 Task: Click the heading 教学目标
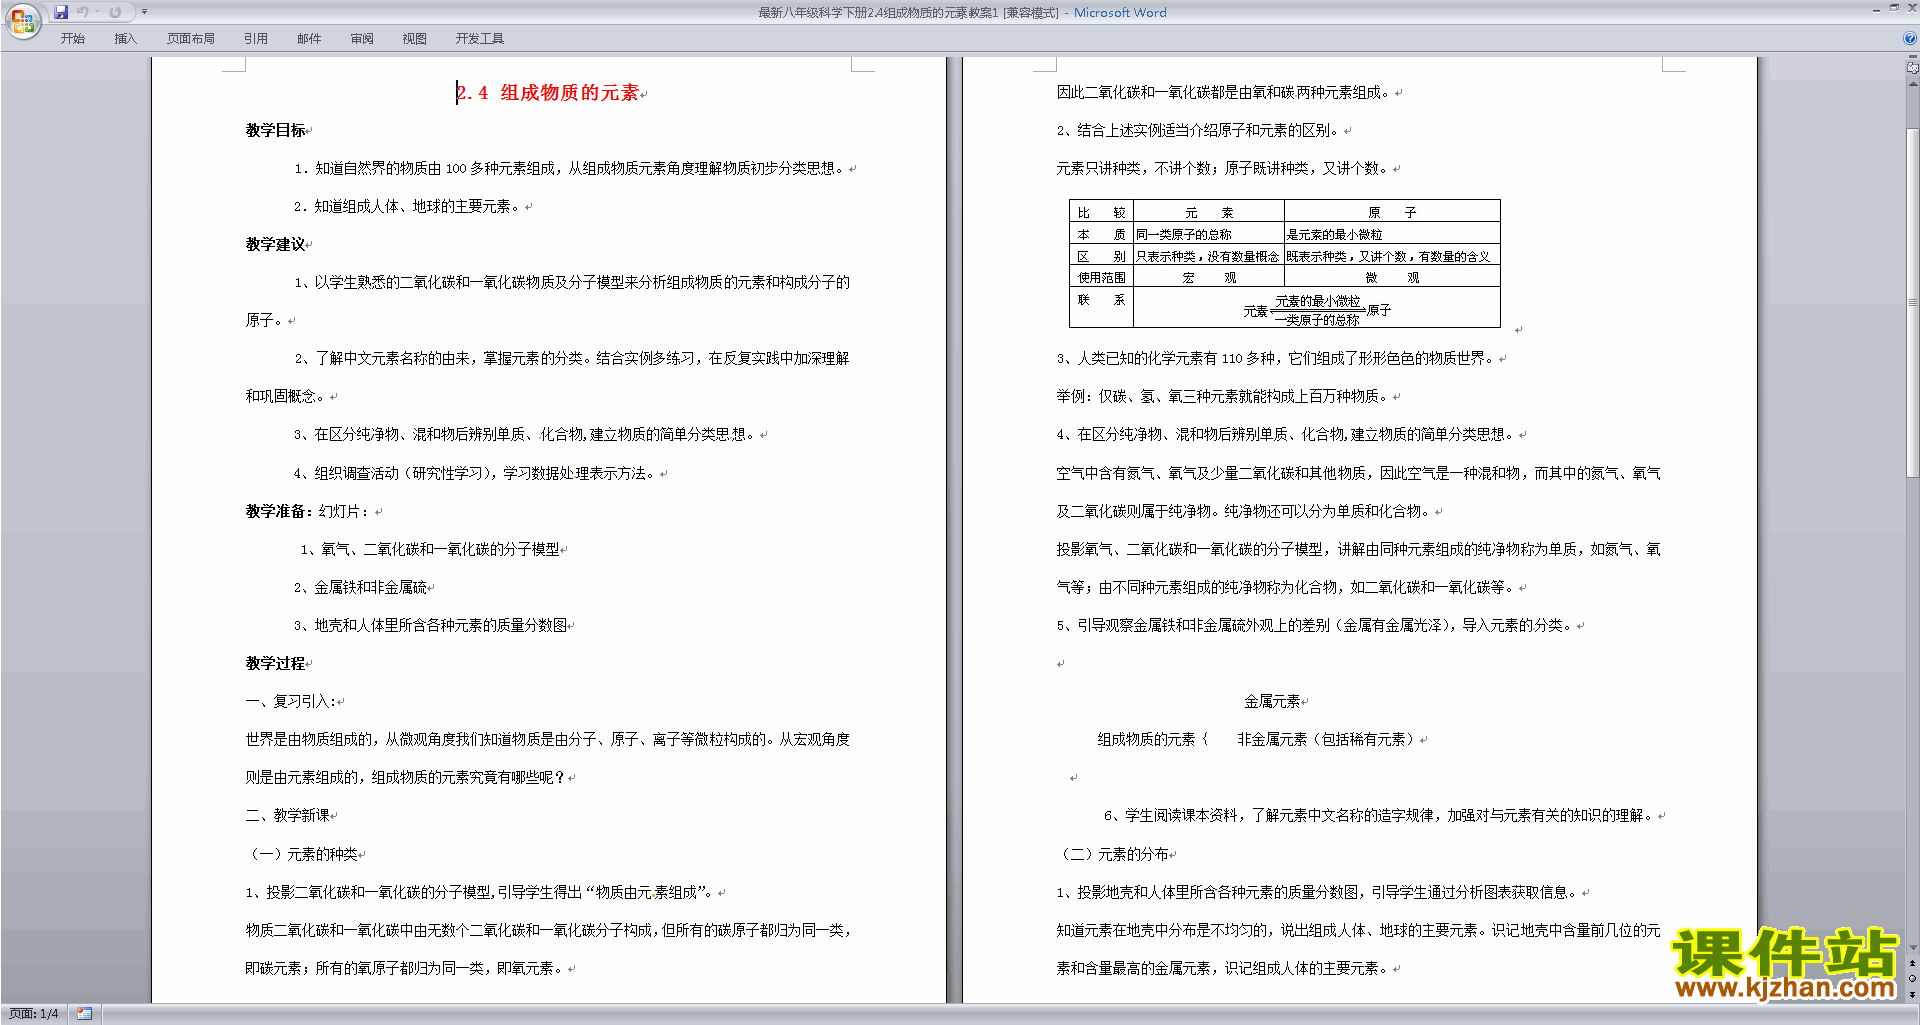click(276, 130)
